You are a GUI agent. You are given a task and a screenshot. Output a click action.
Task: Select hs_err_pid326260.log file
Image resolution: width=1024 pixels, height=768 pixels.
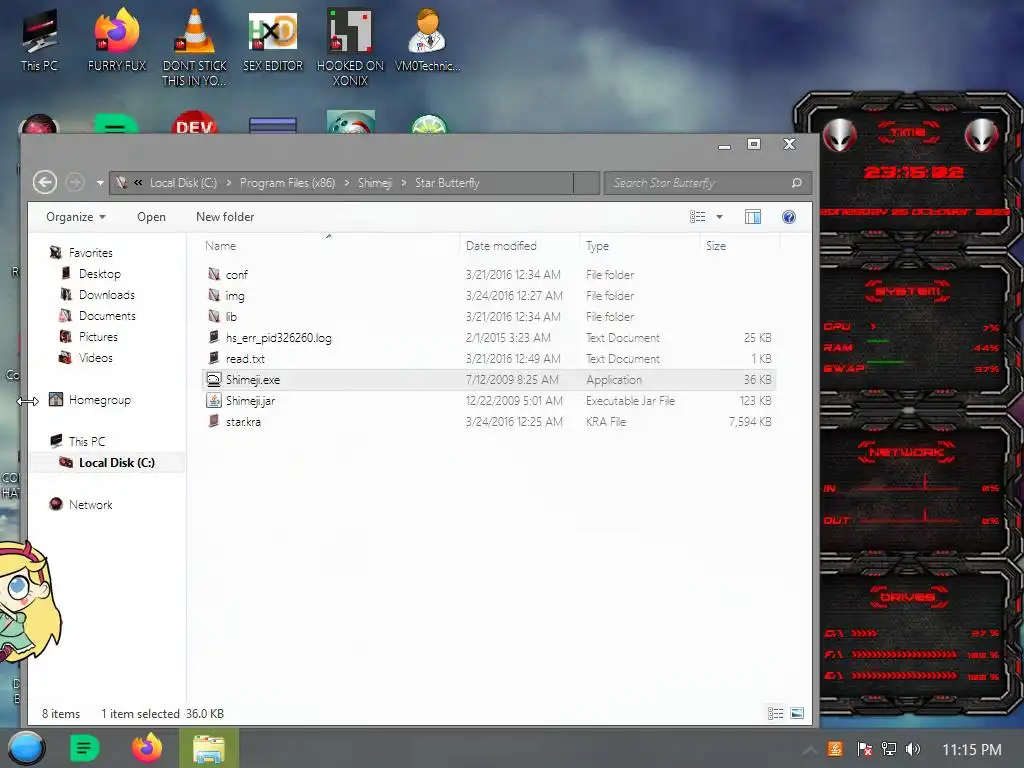tap(488, 338)
